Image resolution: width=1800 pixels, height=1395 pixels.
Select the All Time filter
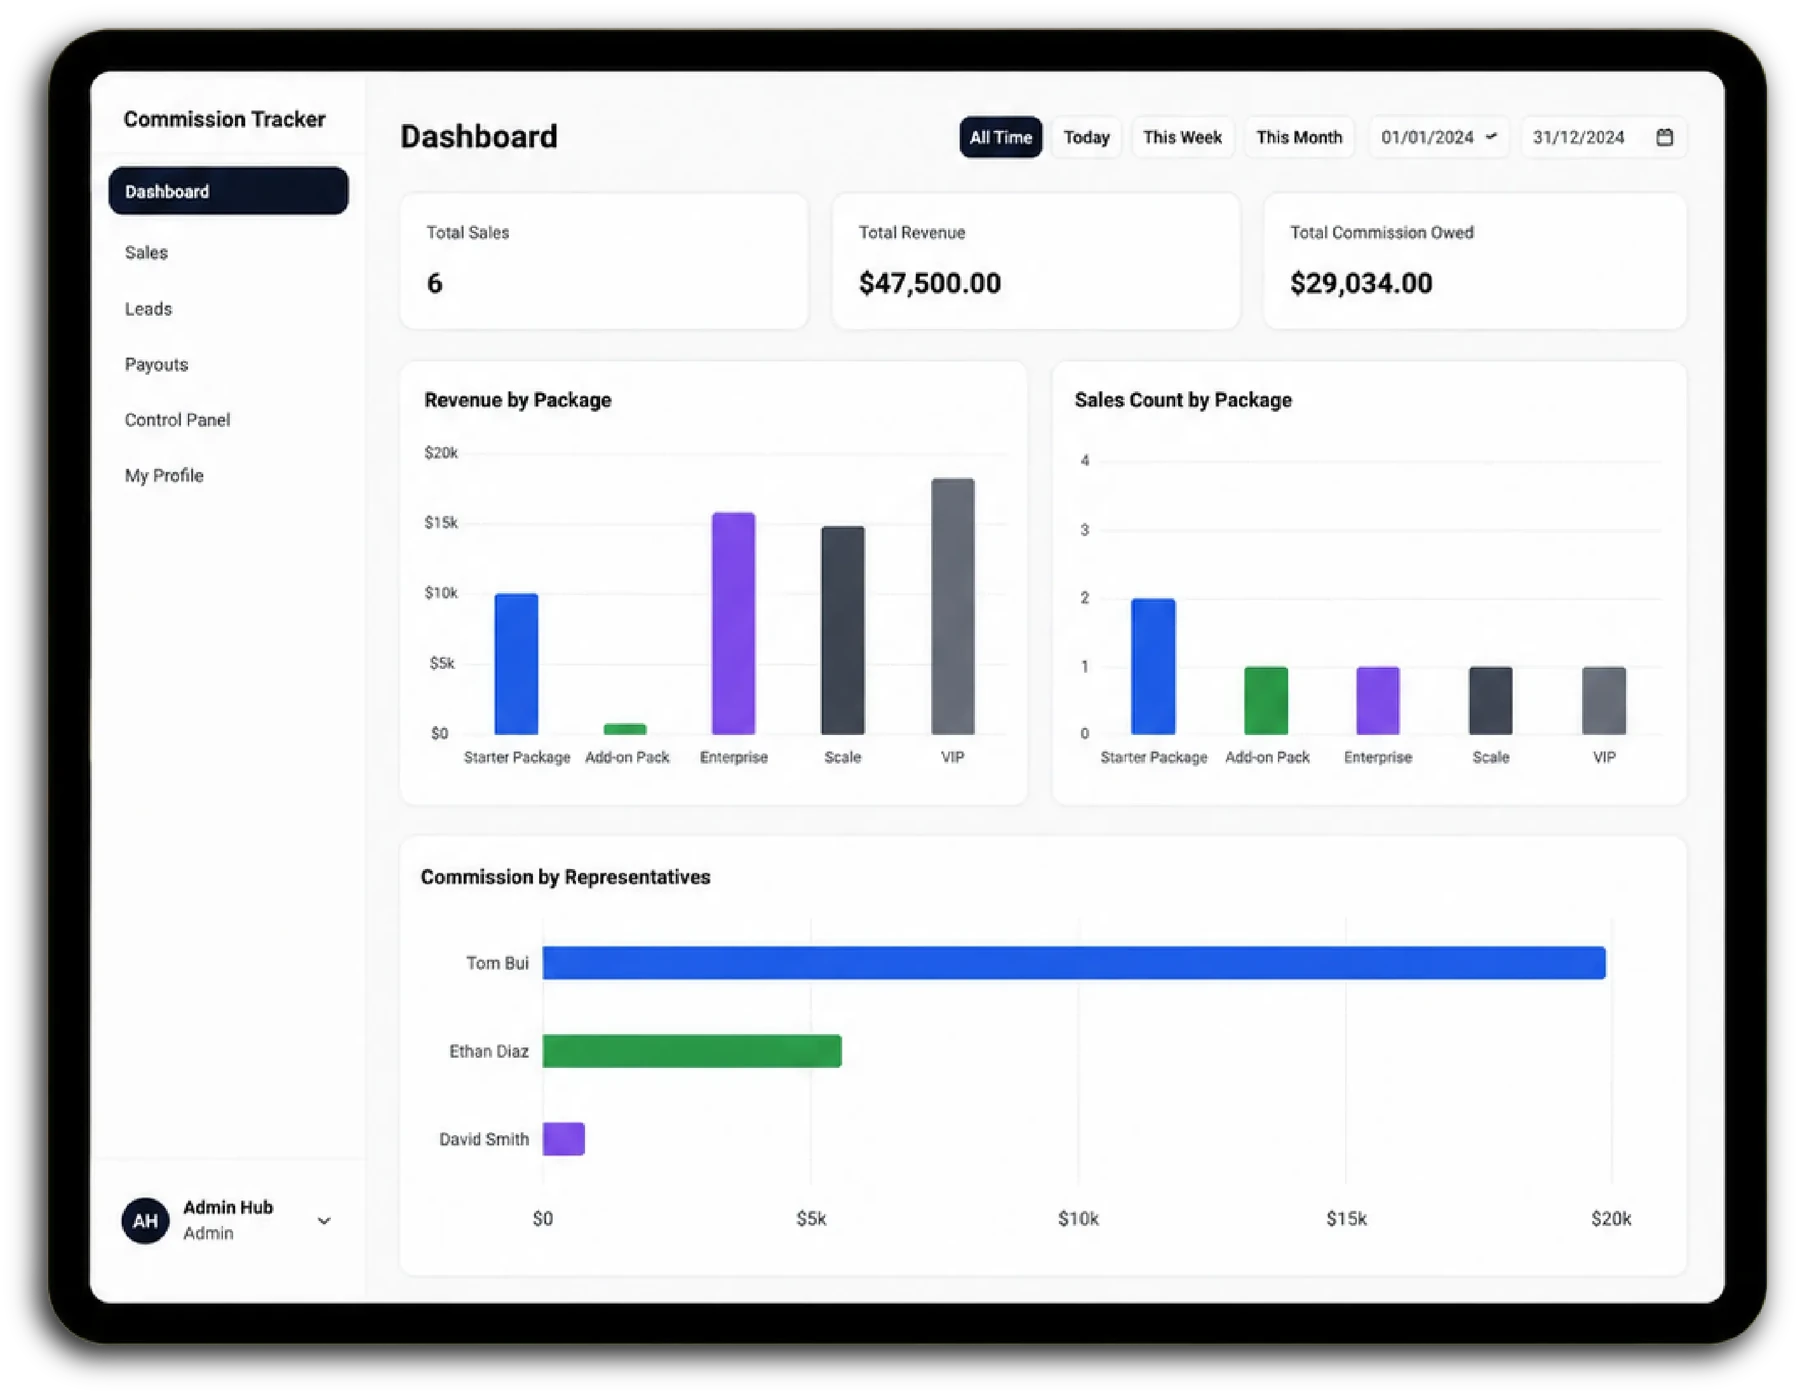tap(1000, 137)
